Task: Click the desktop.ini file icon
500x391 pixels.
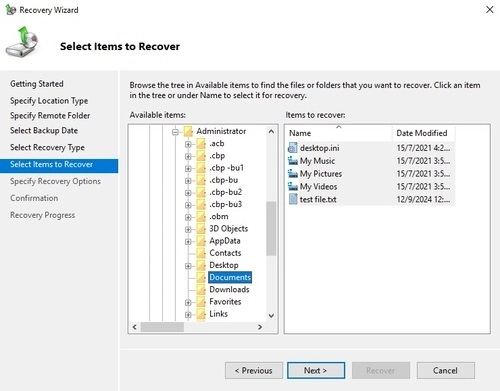Action: point(293,148)
